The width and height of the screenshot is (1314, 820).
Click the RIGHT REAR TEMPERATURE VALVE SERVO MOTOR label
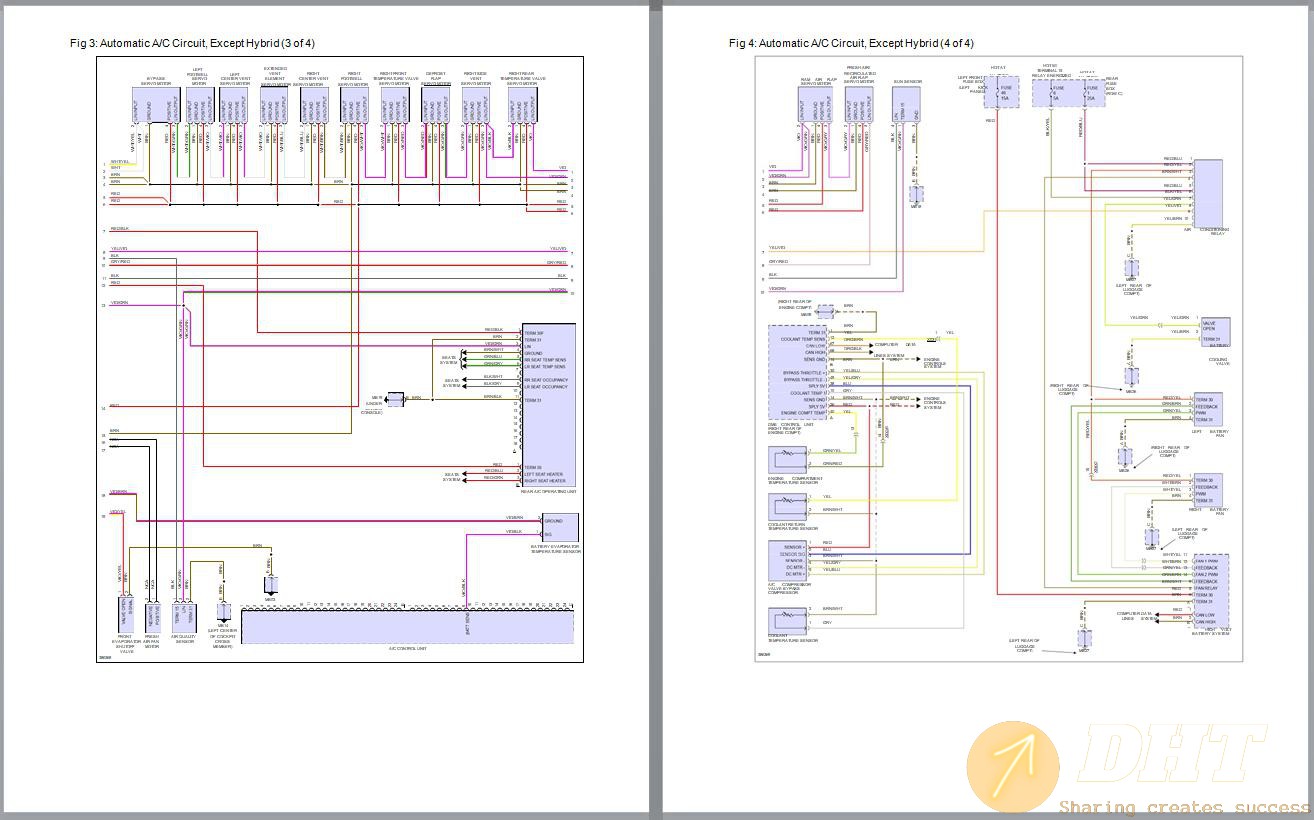click(521, 79)
